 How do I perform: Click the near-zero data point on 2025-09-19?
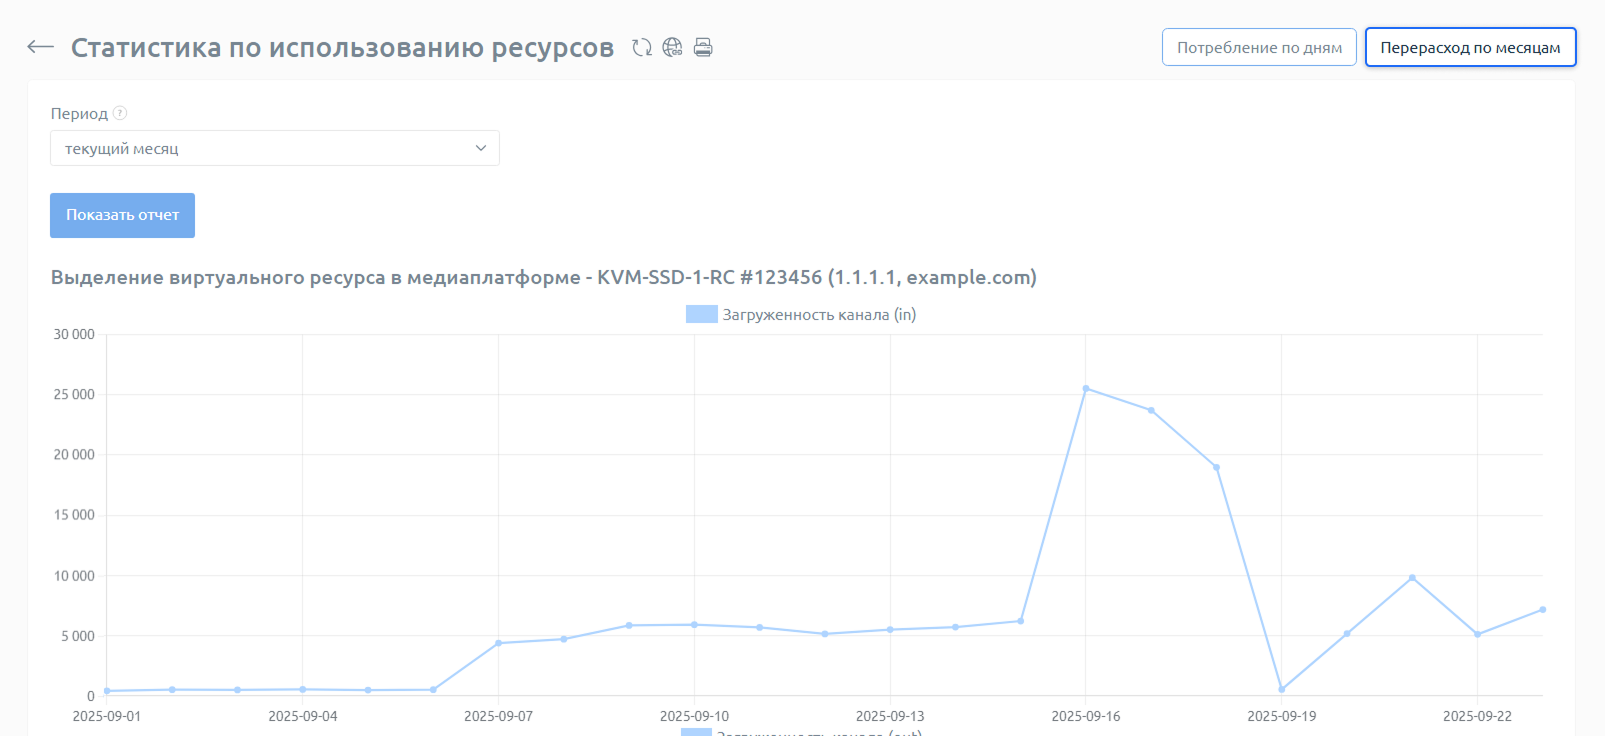pyautogui.click(x=1281, y=689)
